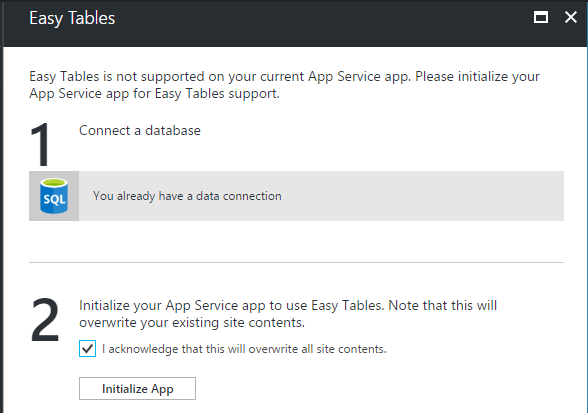The image size is (588, 413).
Task: Click the Easy Tables blade title
Action: [72, 18]
